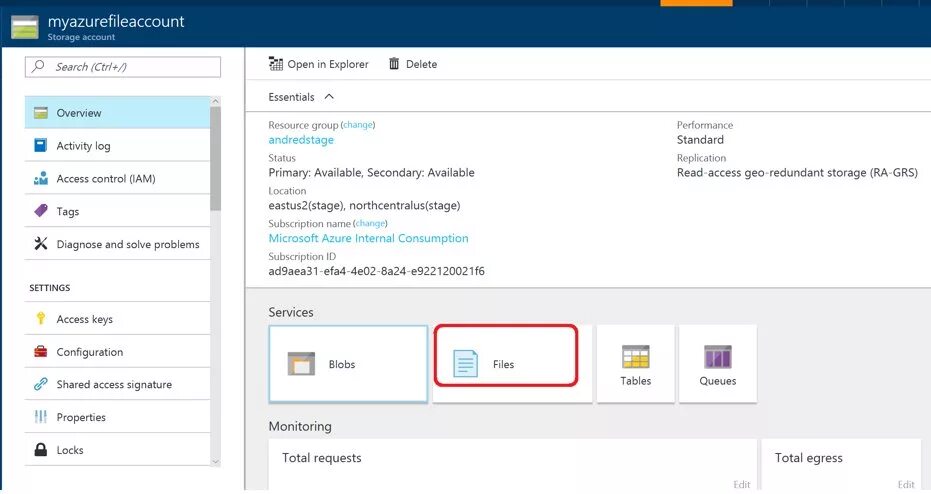931x494 pixels.
Task: Open Diagnose and solve problems
Action: (x=118, y=243)
